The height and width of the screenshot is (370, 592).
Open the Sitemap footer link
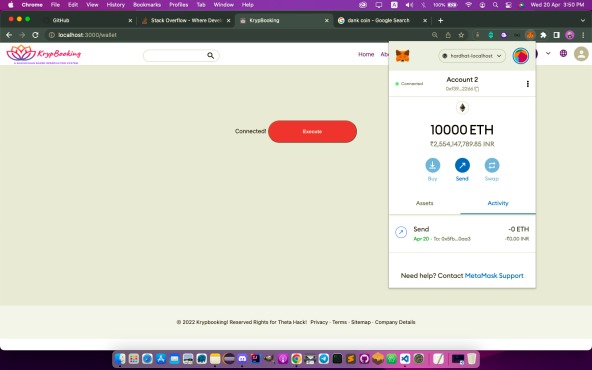[x=361, y=322]
